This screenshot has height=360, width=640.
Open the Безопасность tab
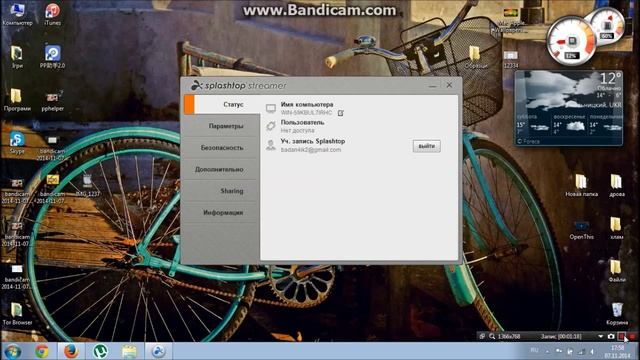point(222,148)
